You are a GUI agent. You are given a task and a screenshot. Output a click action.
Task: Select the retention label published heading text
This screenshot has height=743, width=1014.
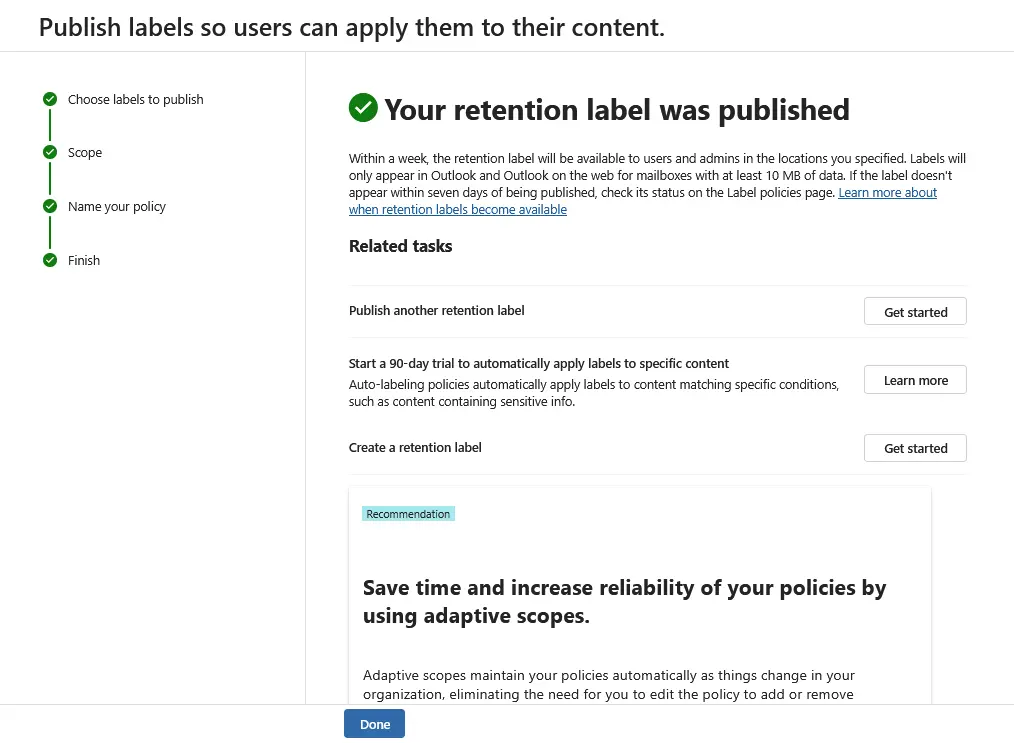point(615,110)
